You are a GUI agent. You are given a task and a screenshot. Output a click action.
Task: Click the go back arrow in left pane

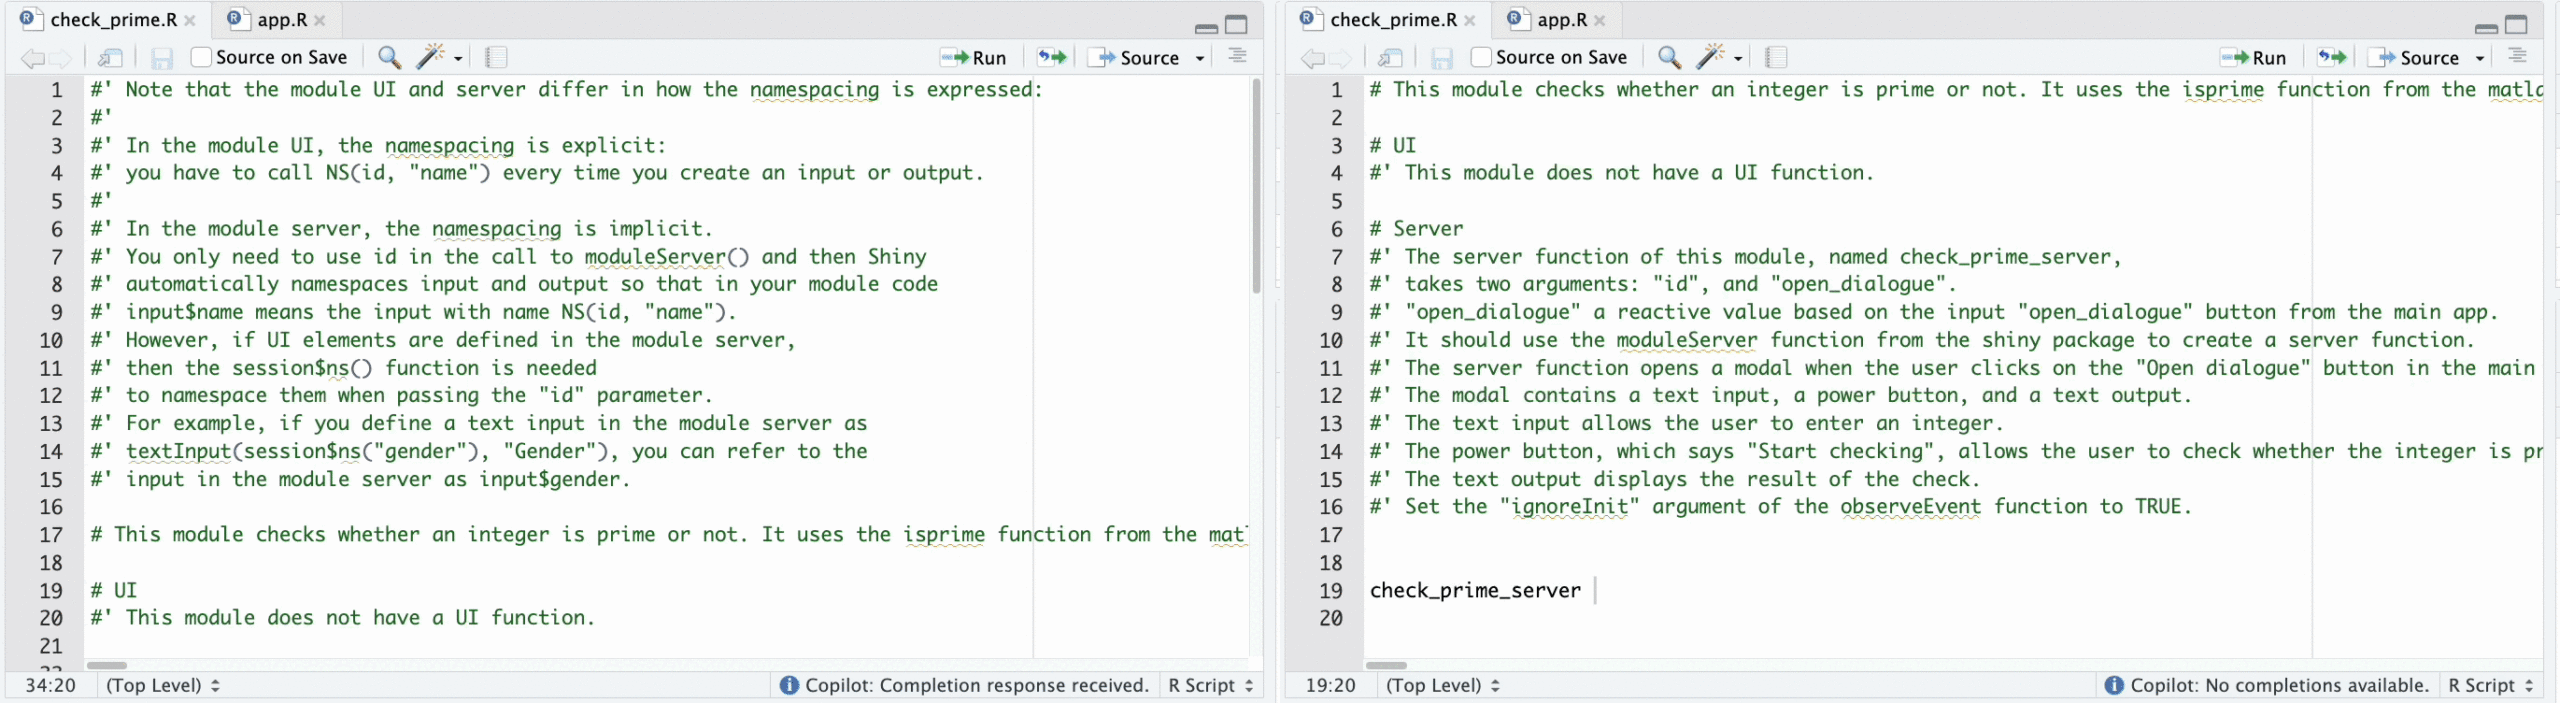point(32,58)
